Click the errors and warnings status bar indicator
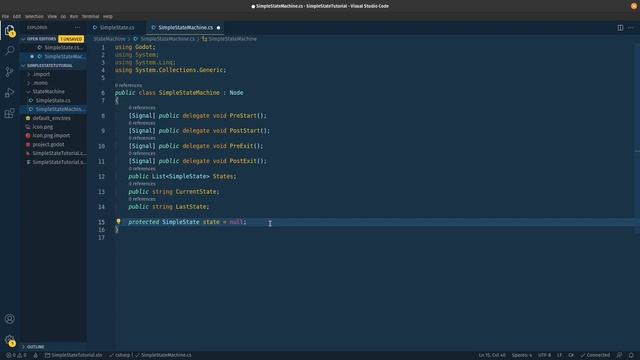This screenshot has height=360, width=640. 16,355
